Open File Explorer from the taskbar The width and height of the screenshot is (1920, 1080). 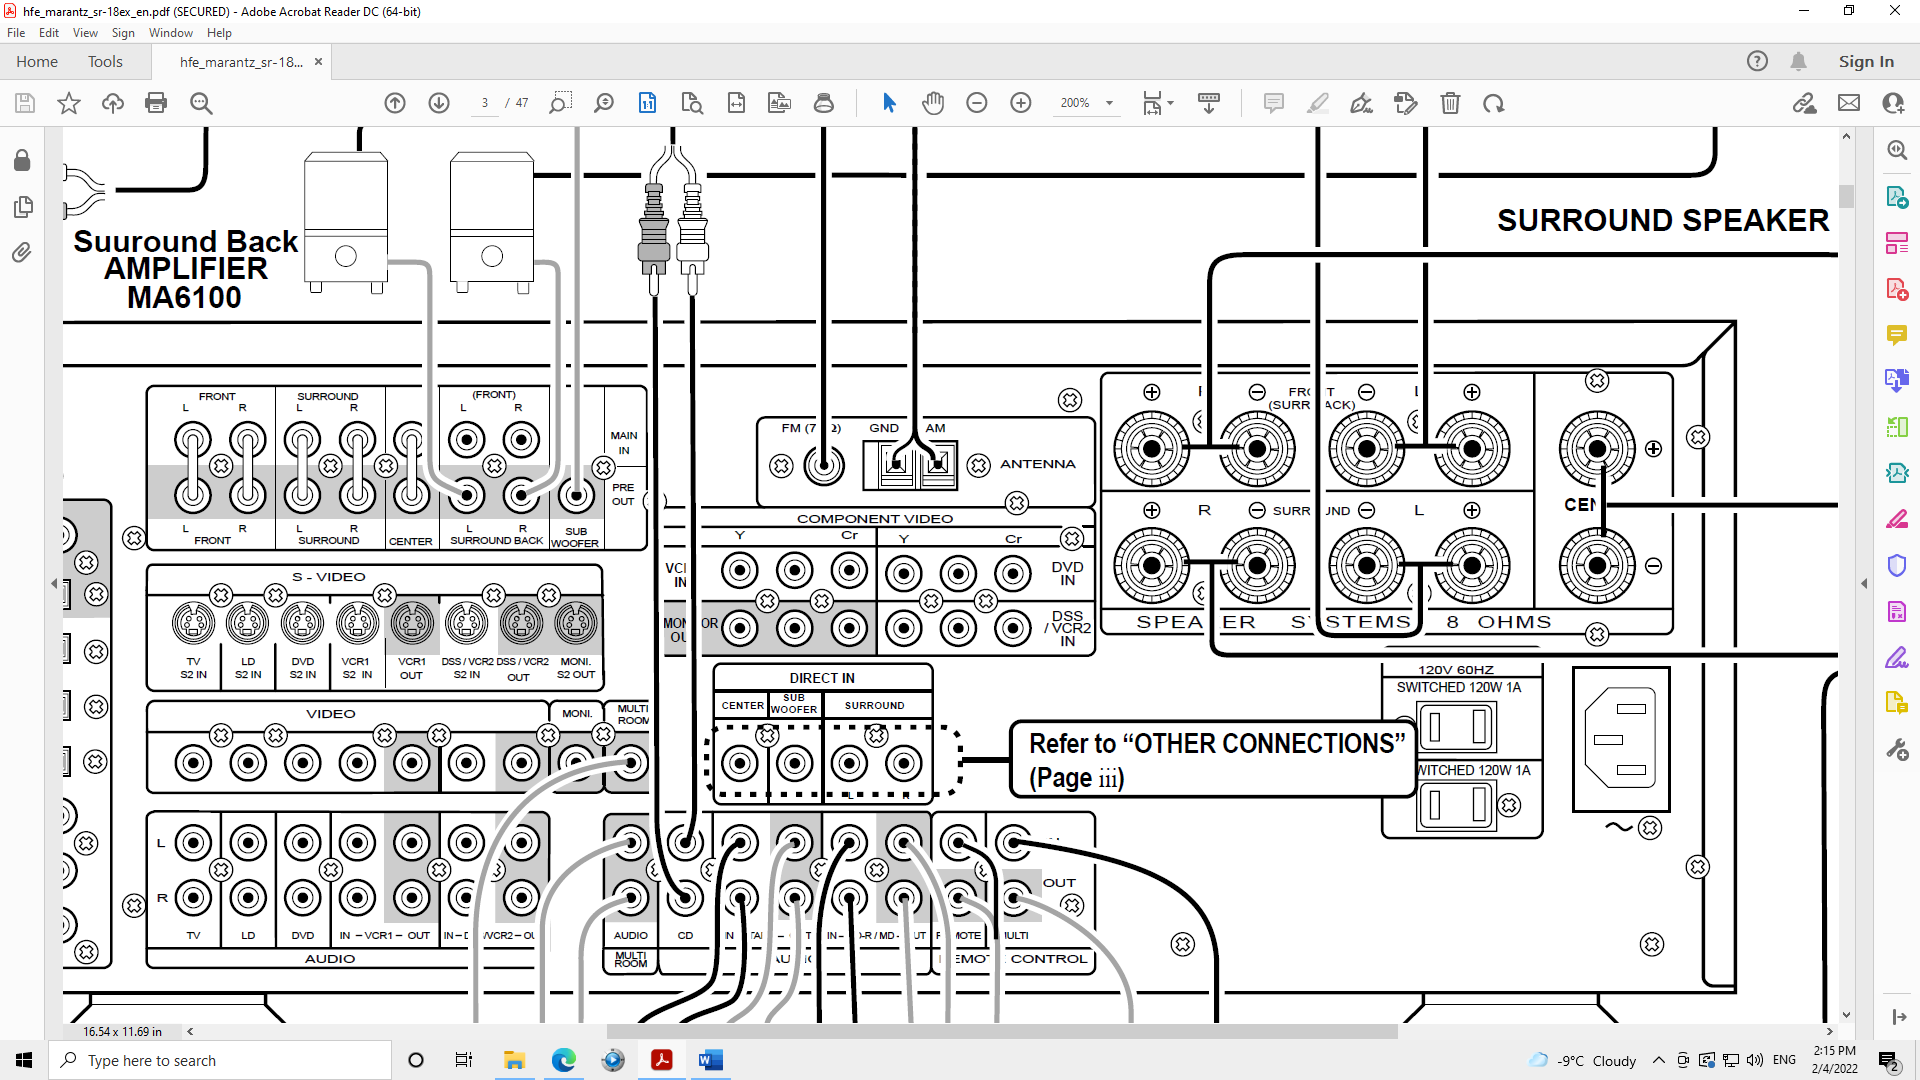[514, 1060]
